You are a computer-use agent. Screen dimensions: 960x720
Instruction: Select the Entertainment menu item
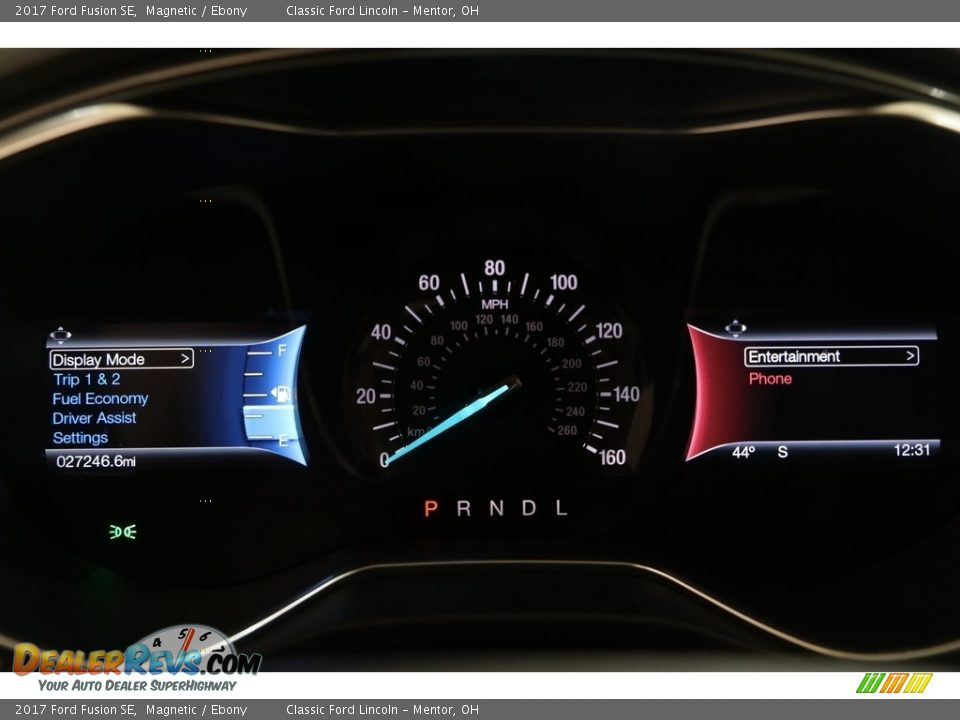(x=831, y=356)
